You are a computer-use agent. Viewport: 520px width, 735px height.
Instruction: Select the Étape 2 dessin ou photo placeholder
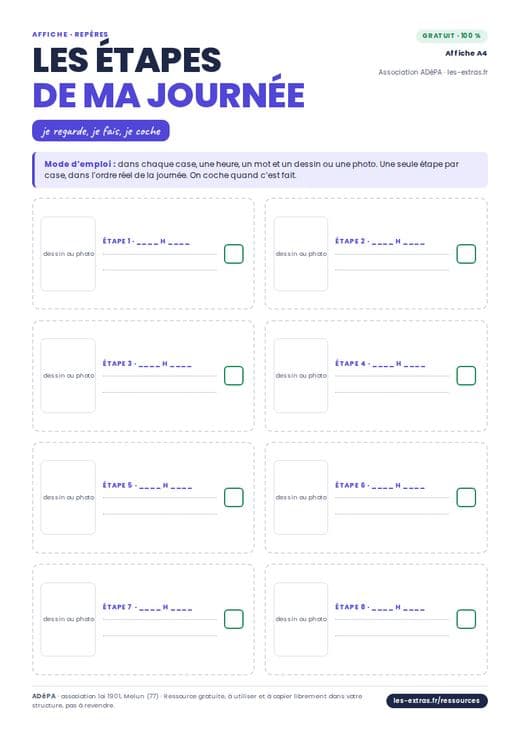click(x=301, y=254)
